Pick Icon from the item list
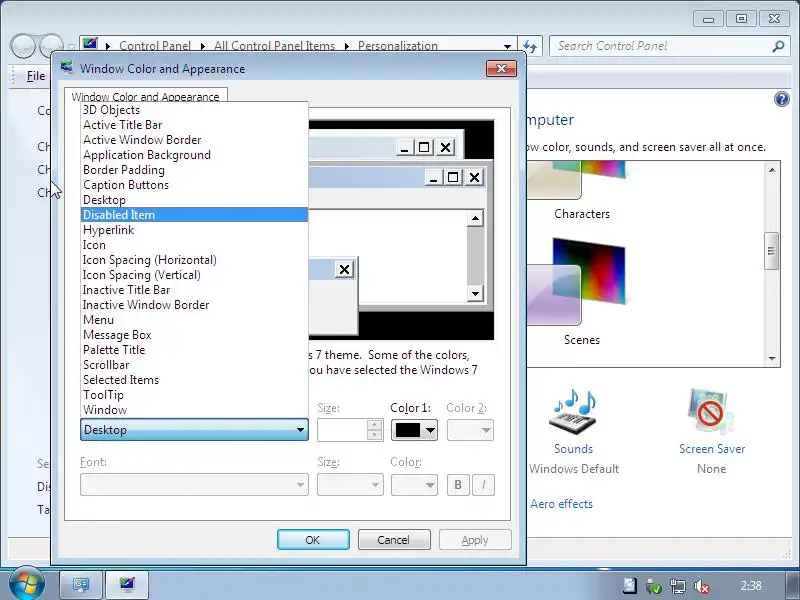Image resolution: width=800 pixels, height=600 pixels. click(x=194, y=245)
